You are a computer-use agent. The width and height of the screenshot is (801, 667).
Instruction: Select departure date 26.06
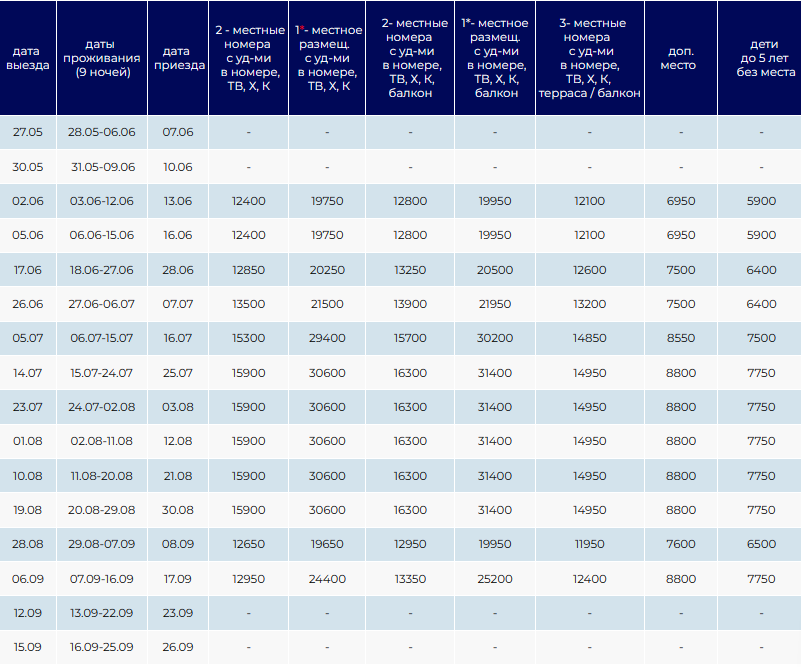[28, 304]
